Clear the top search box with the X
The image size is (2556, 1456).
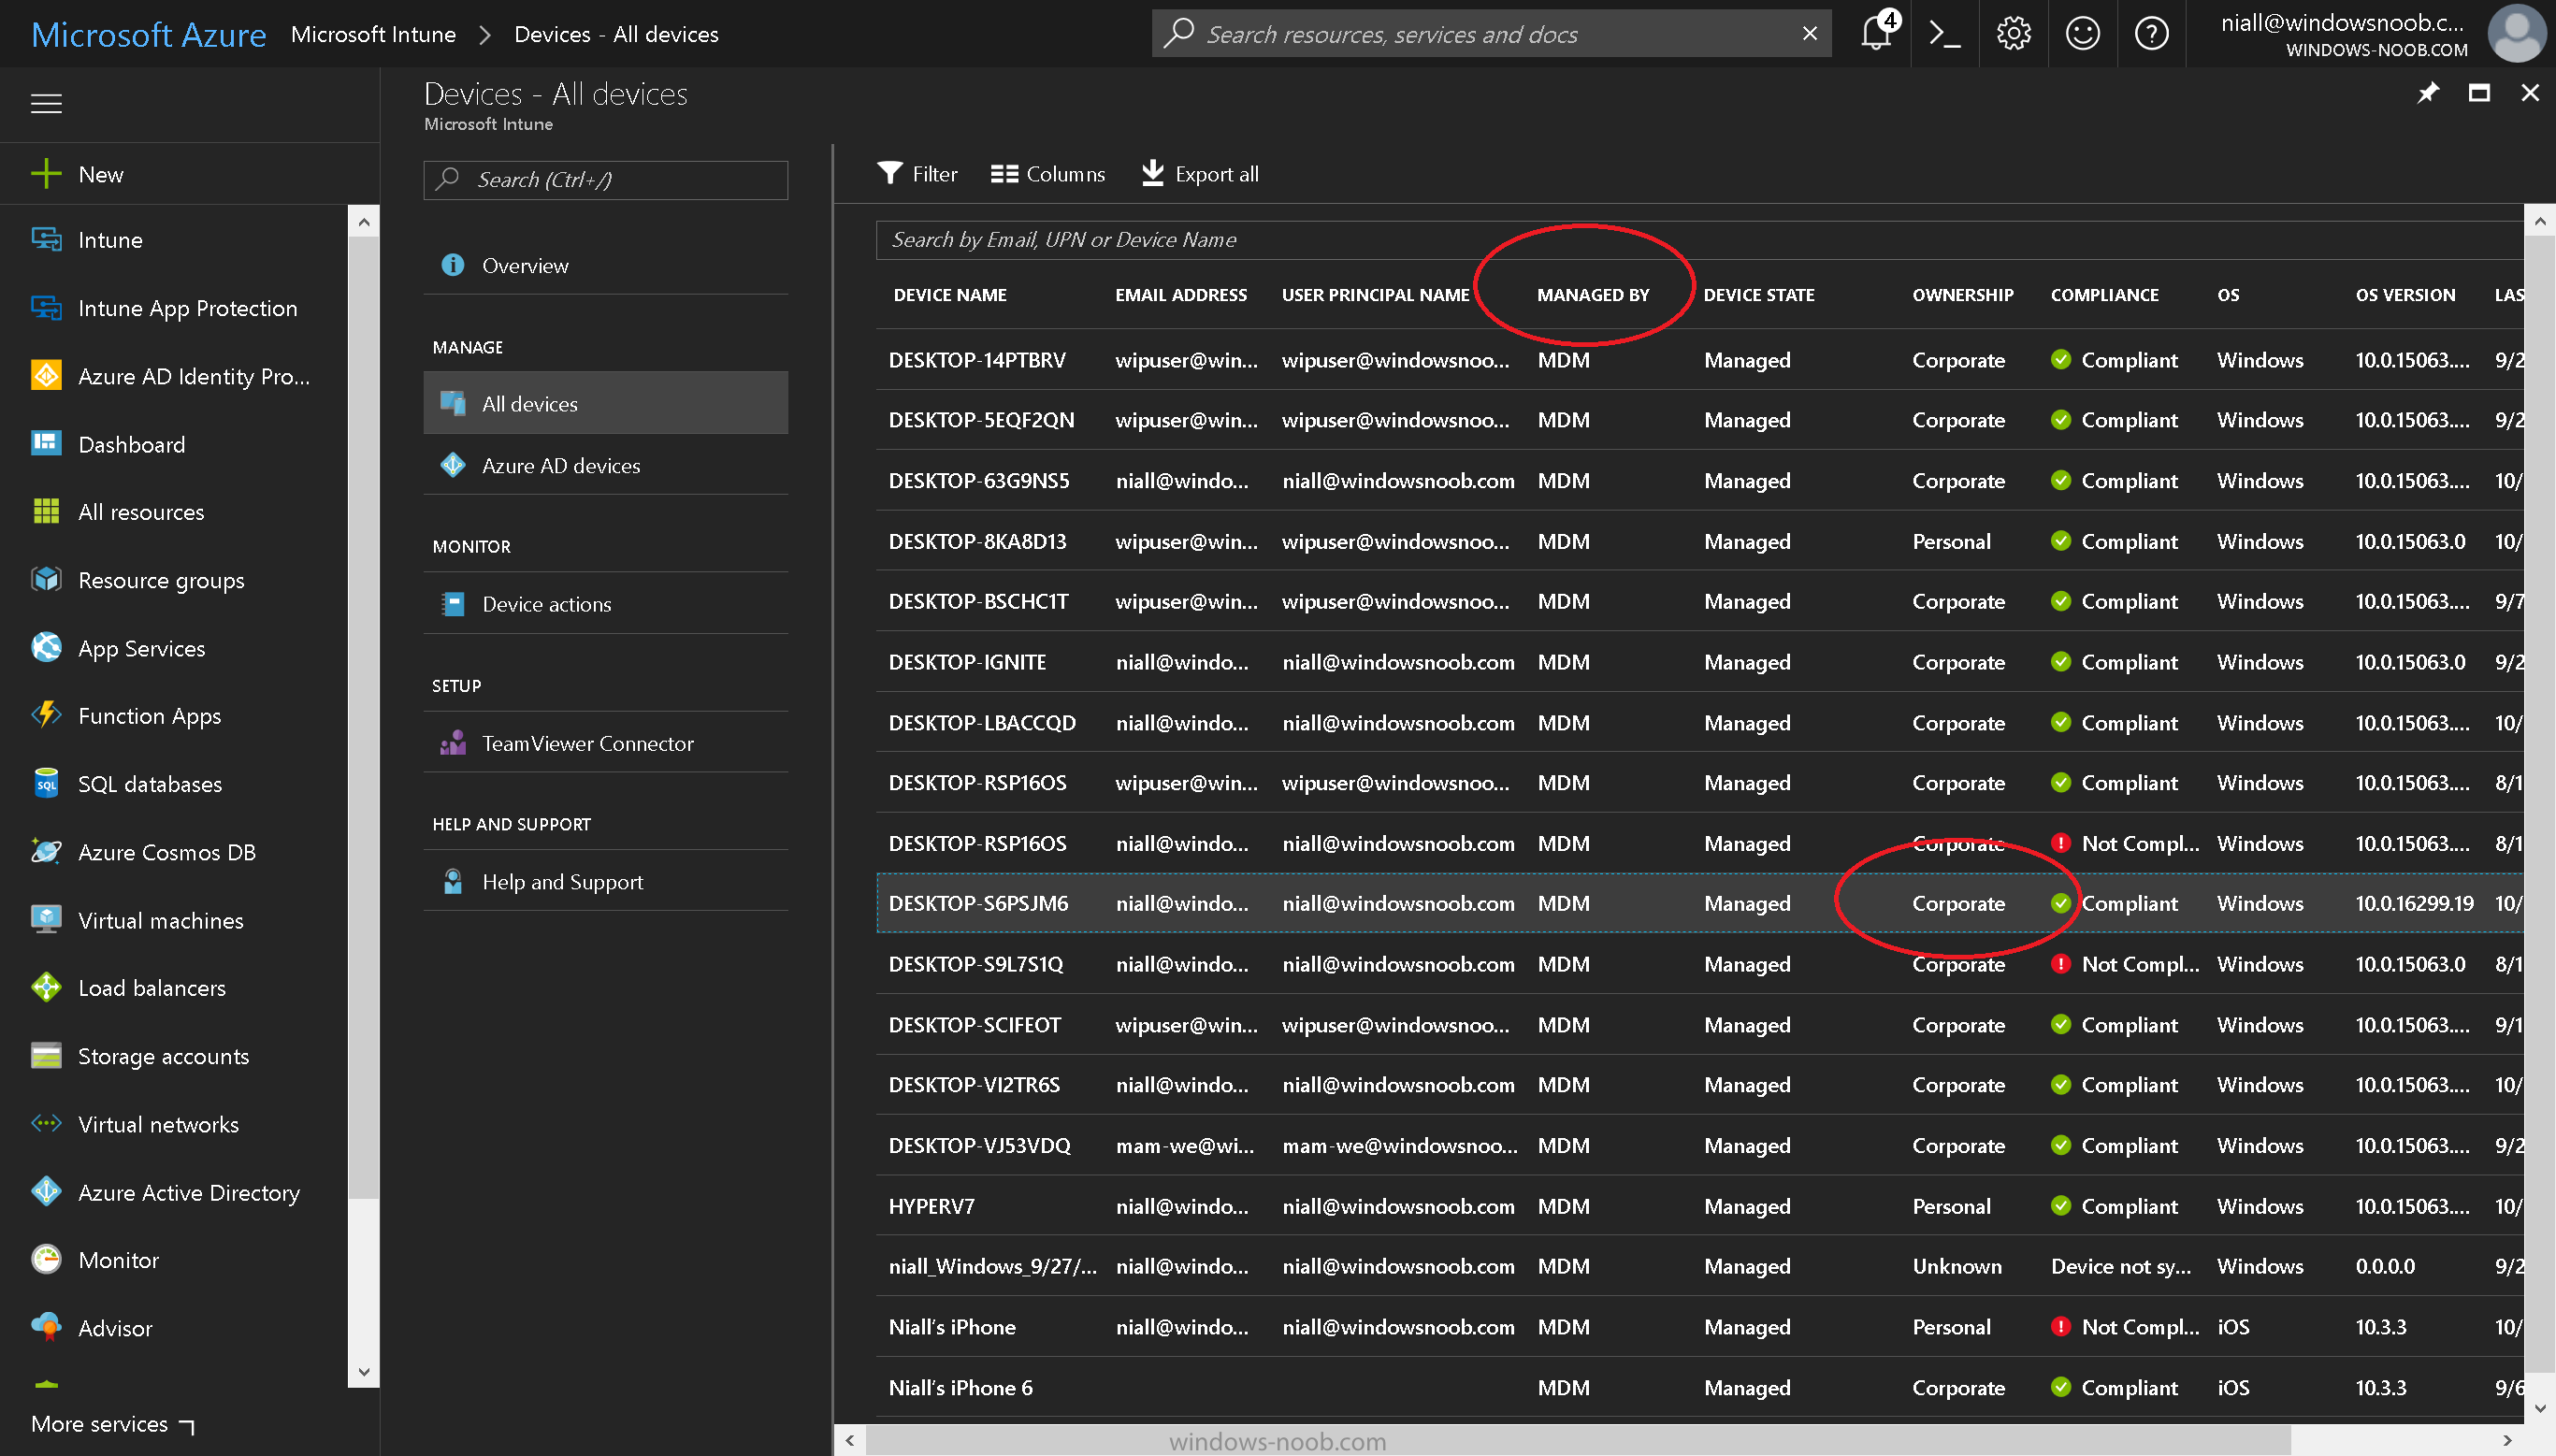1809,34
